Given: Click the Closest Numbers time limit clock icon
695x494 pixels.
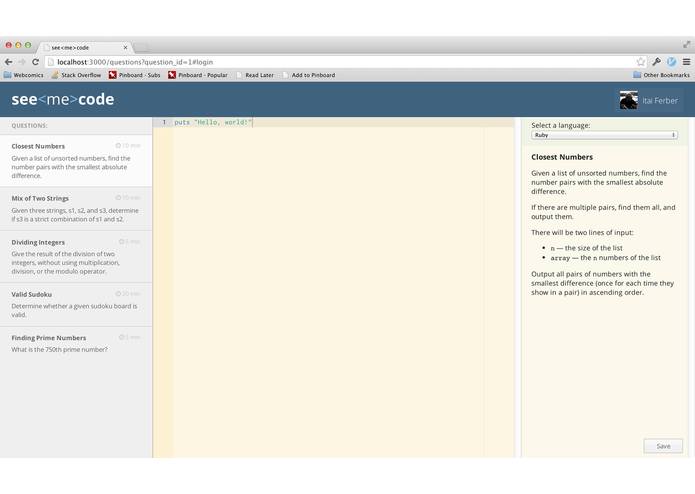Looking at the screenshot, I should 118,145.
